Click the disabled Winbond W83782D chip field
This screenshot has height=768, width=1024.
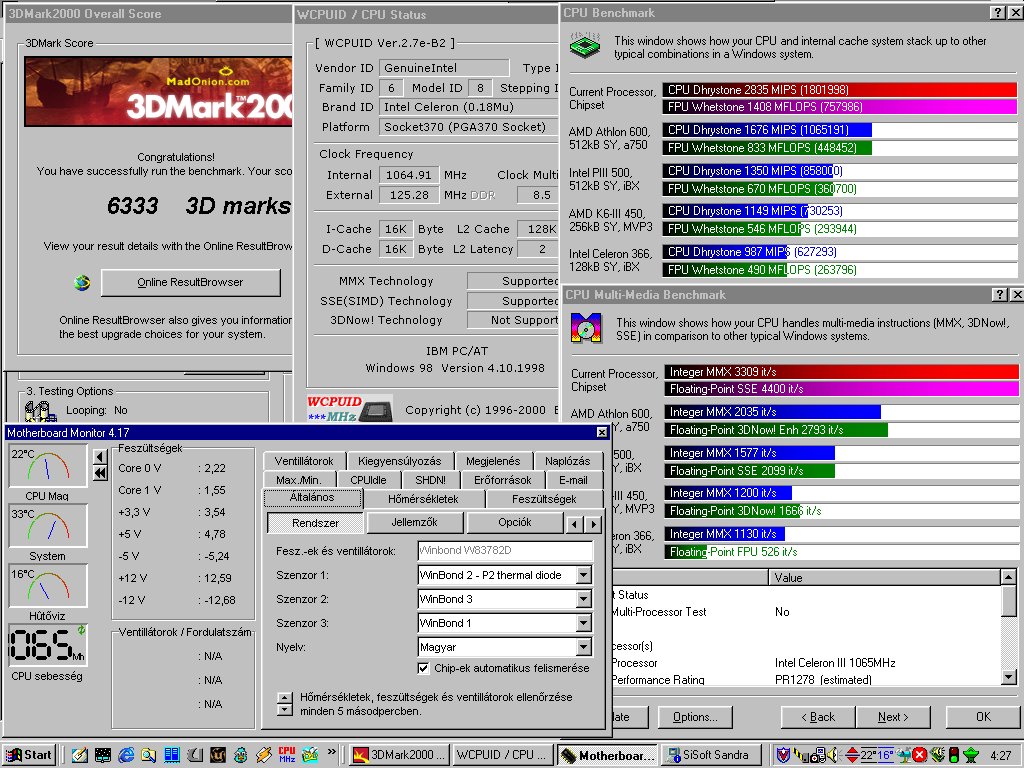click(x=505, y=551)
